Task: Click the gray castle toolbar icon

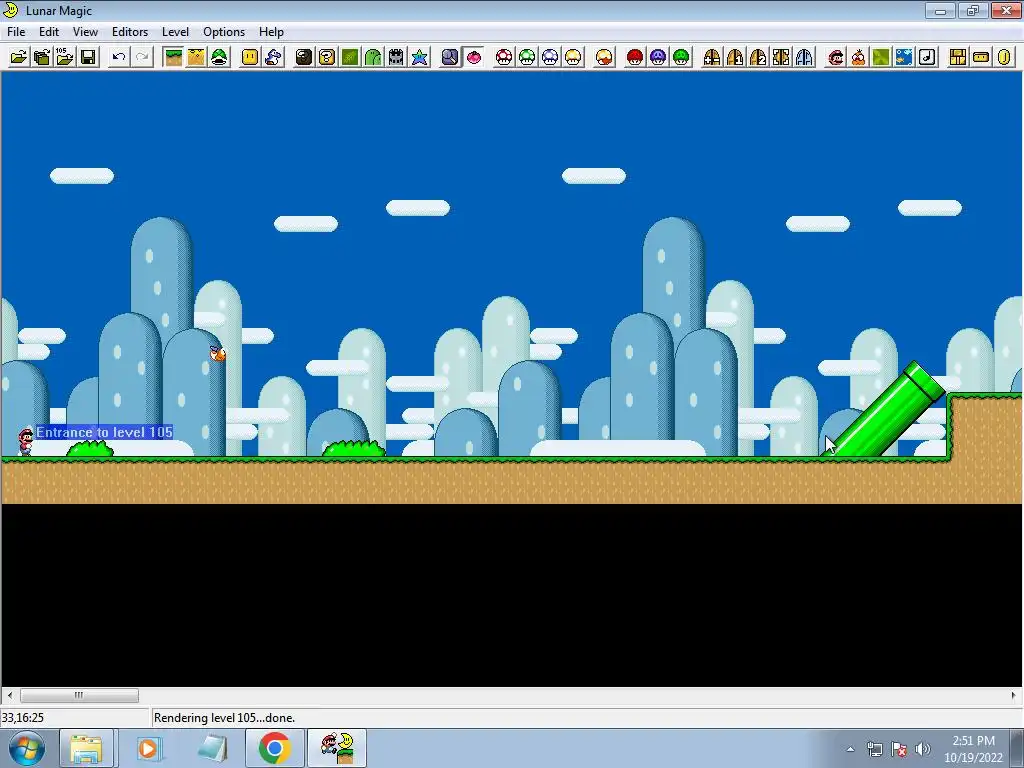Action: (x=396, y=57)
